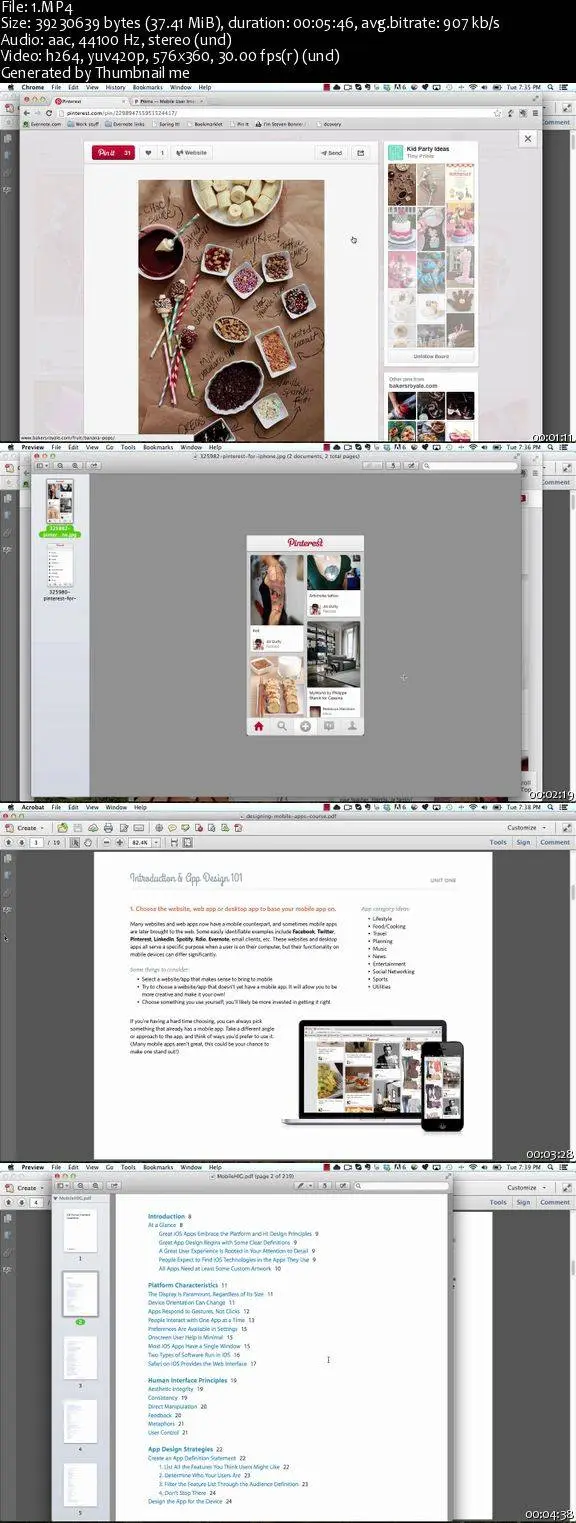576x1523 pixels.
Task: Open the History menu in Chrome
Action: click(115, 87)
